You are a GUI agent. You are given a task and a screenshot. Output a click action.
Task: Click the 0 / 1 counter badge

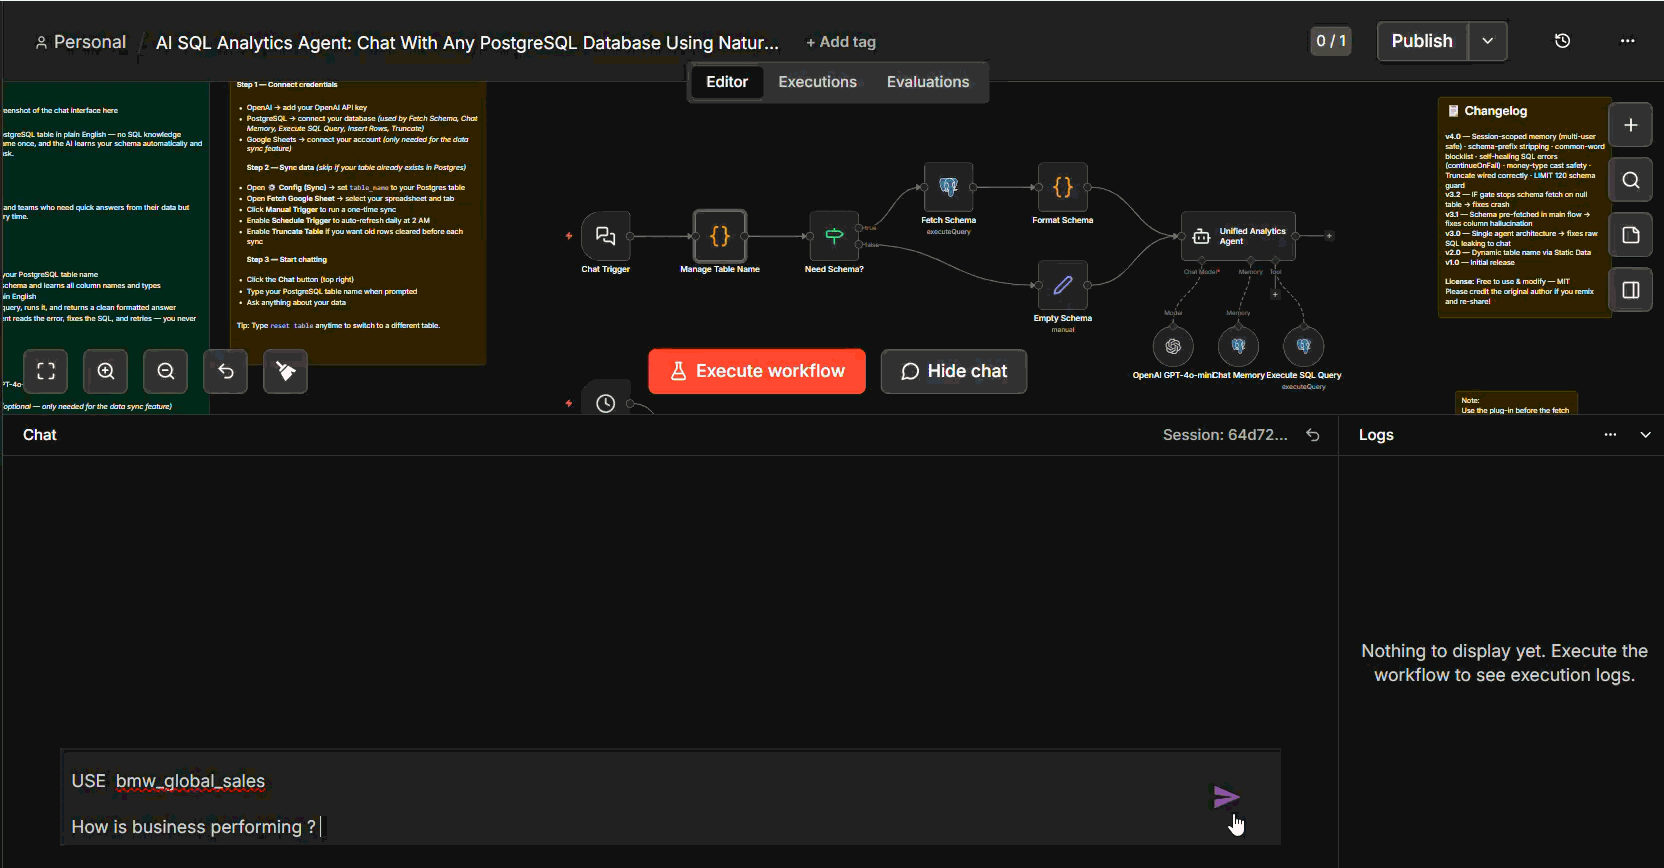point(1331,41)
